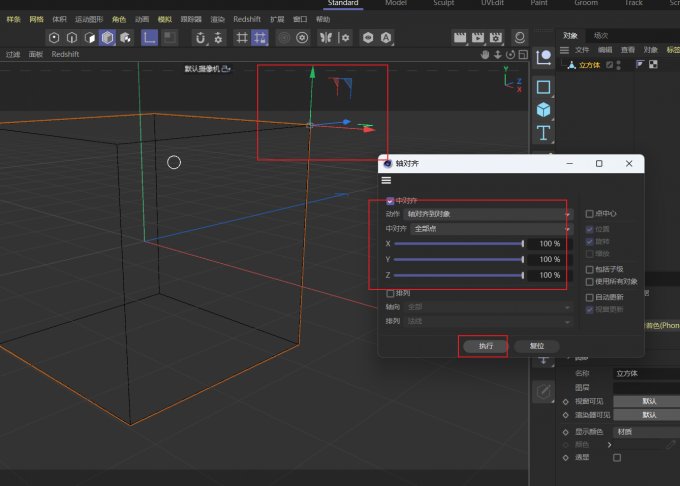Switch to the Model layout tab
Image resolution: width=680 pixels, height=486 pixels.
[396, 3]
